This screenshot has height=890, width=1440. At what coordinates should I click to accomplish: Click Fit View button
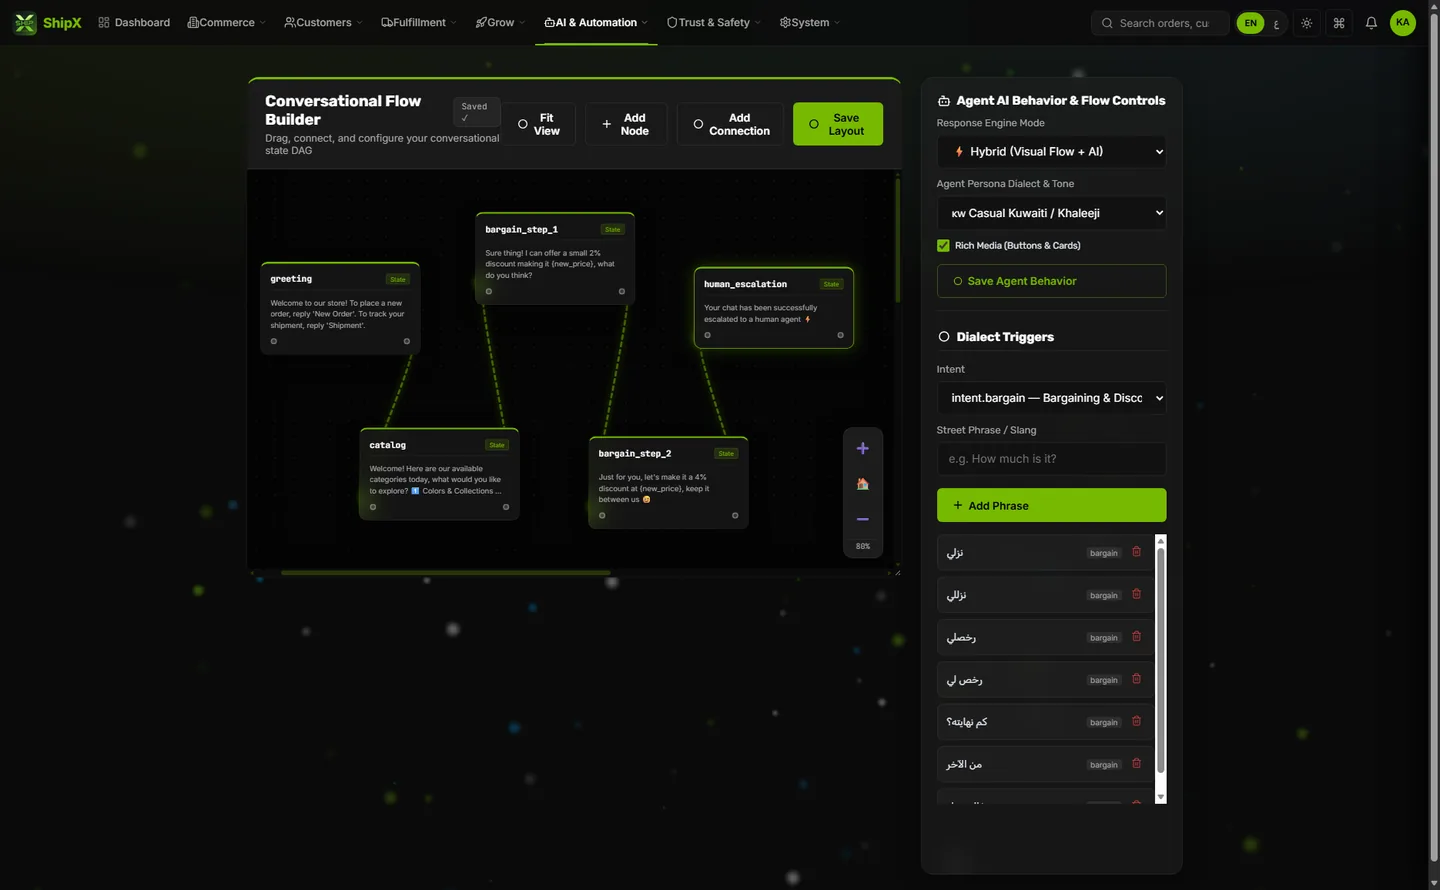(x=539, y=124)
